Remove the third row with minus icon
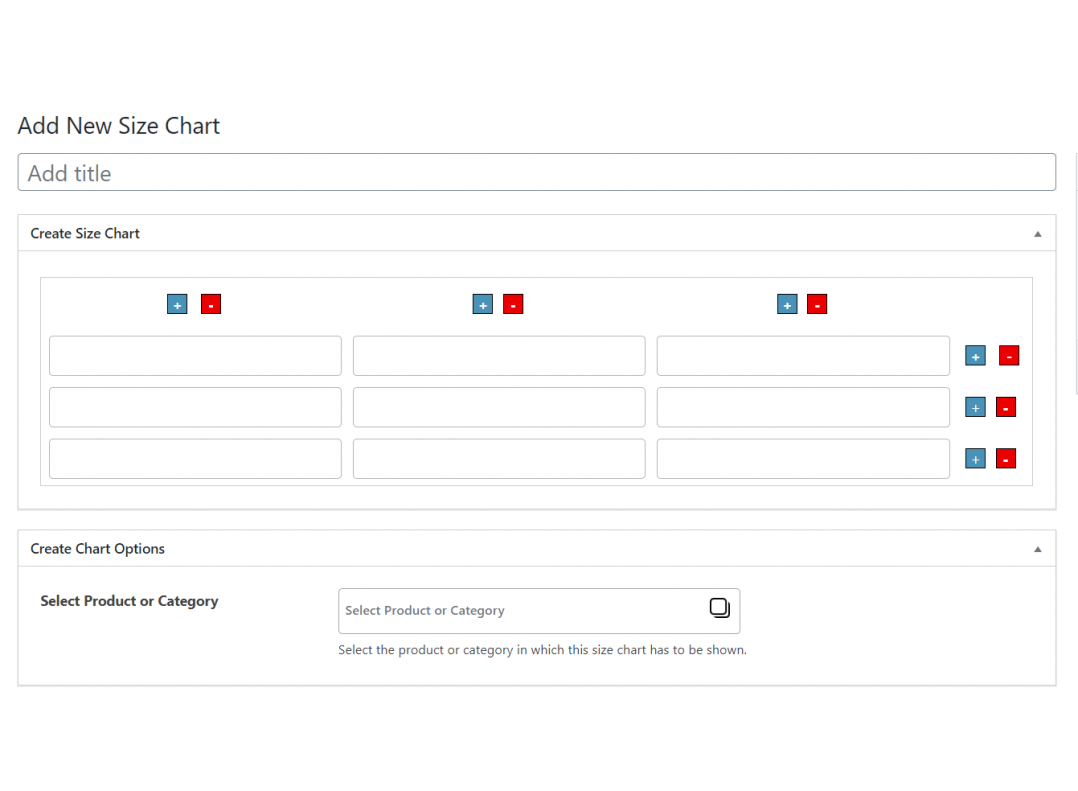 click(1006, 459)
